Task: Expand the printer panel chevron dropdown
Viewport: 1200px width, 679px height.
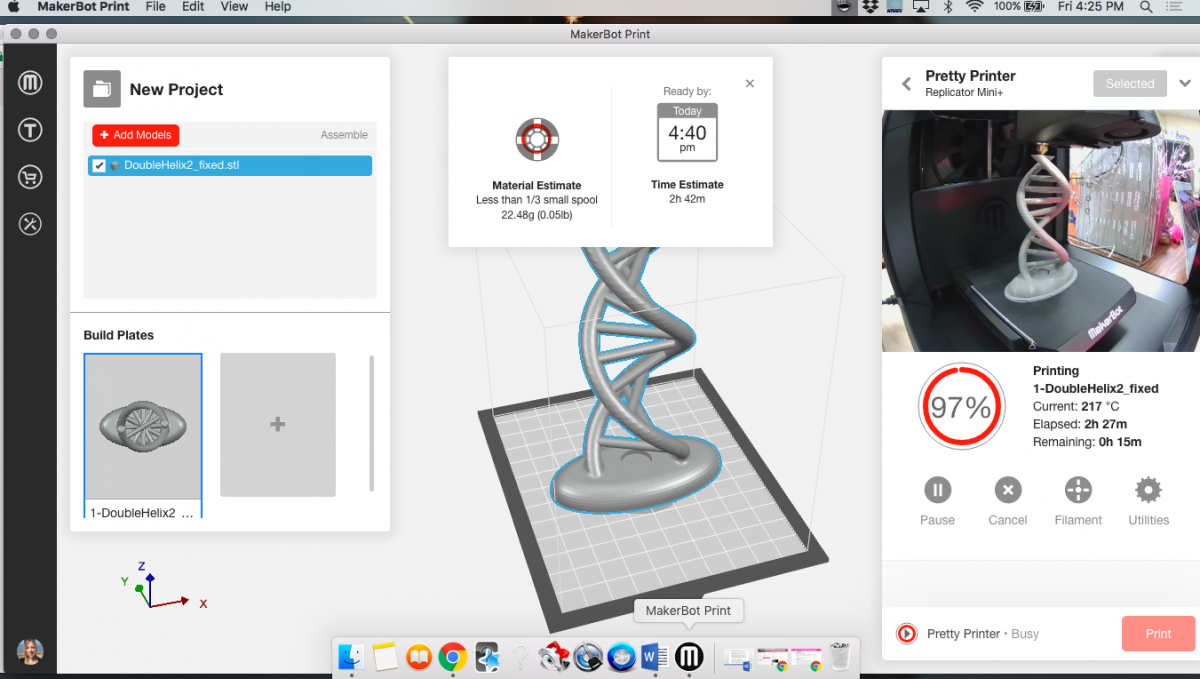Action: (x=1185, y=84)
